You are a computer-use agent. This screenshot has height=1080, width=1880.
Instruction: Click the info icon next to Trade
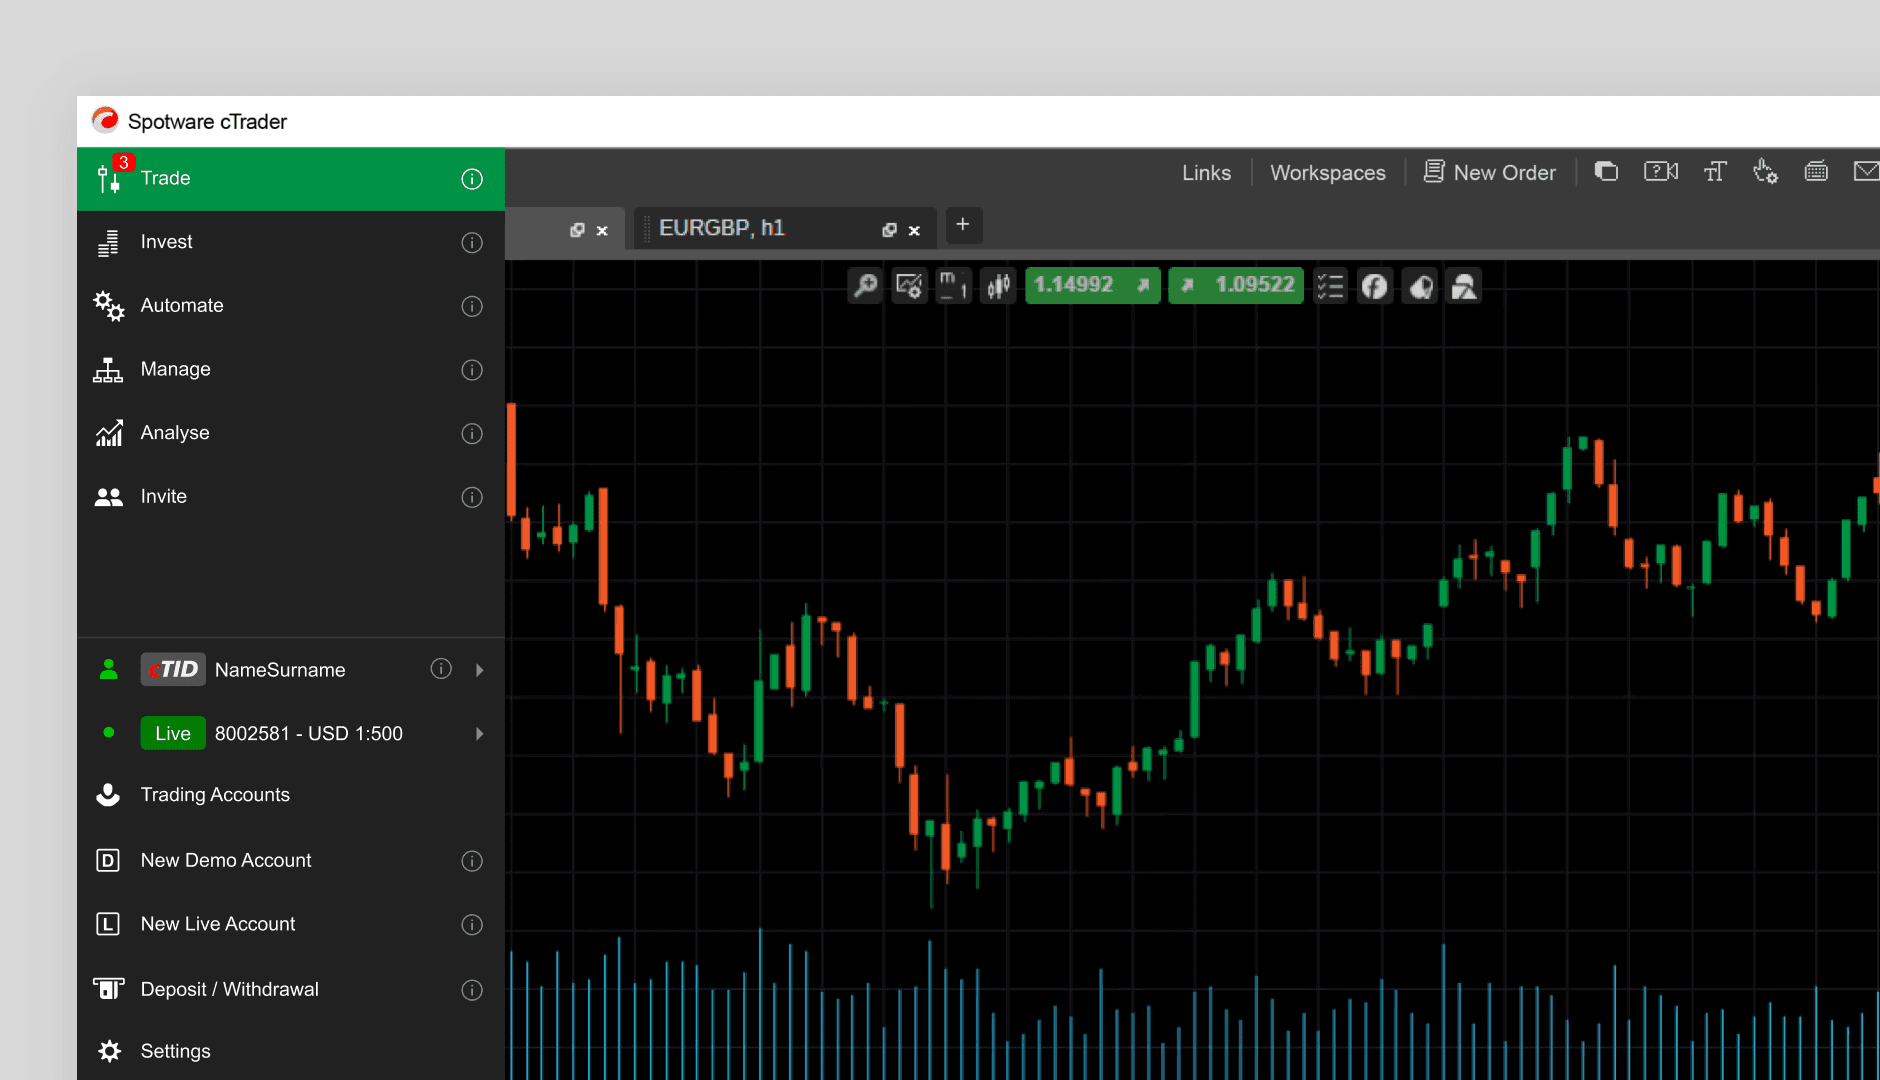472,179
